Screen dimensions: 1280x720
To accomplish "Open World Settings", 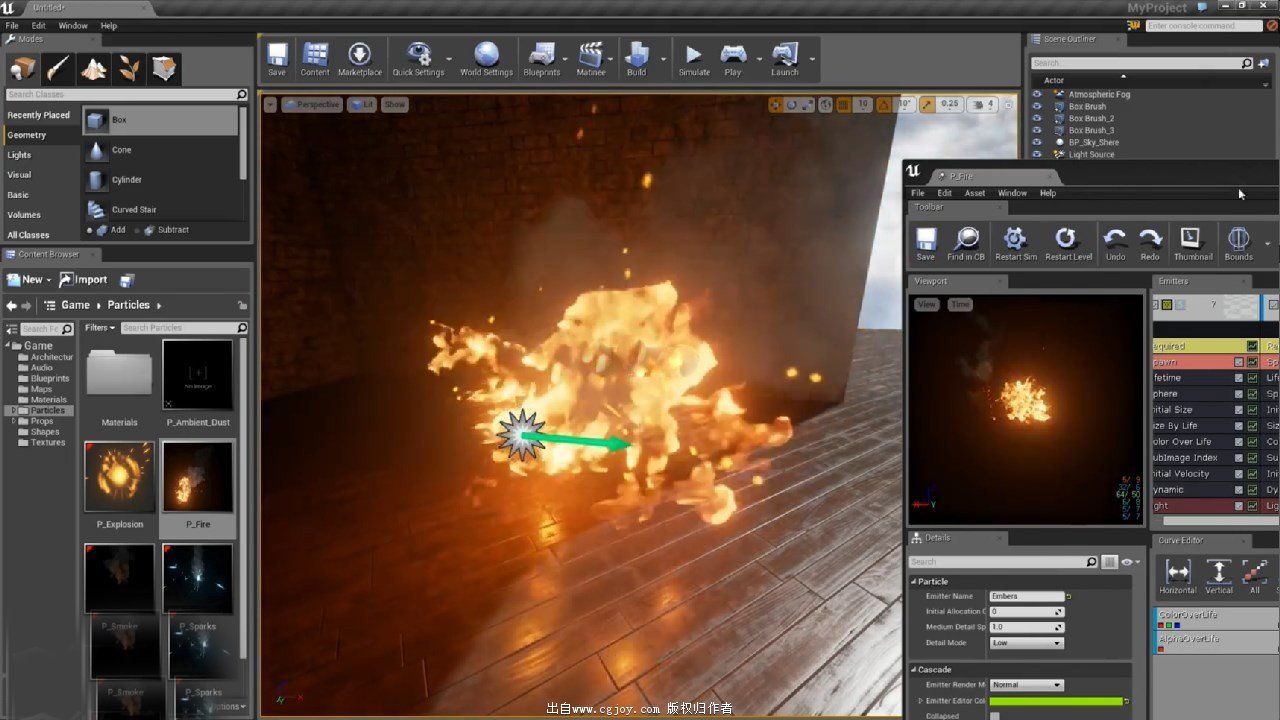I will pyautogui.click(x=486, y=59).
